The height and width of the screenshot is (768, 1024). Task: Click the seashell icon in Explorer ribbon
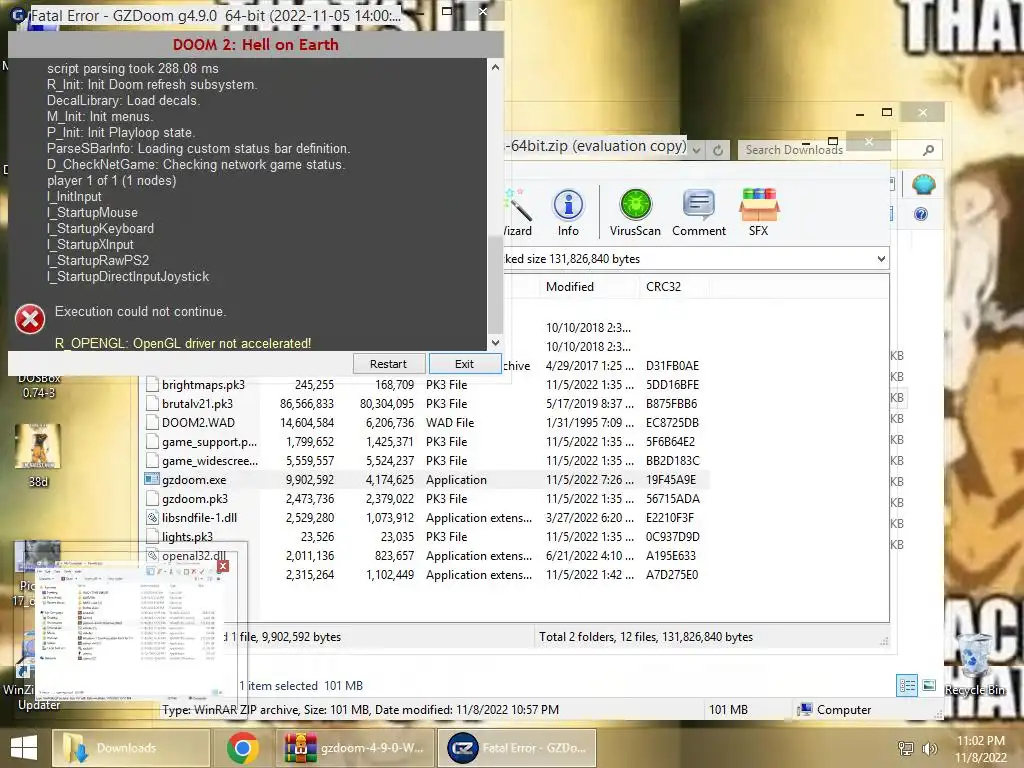point(923,185)
